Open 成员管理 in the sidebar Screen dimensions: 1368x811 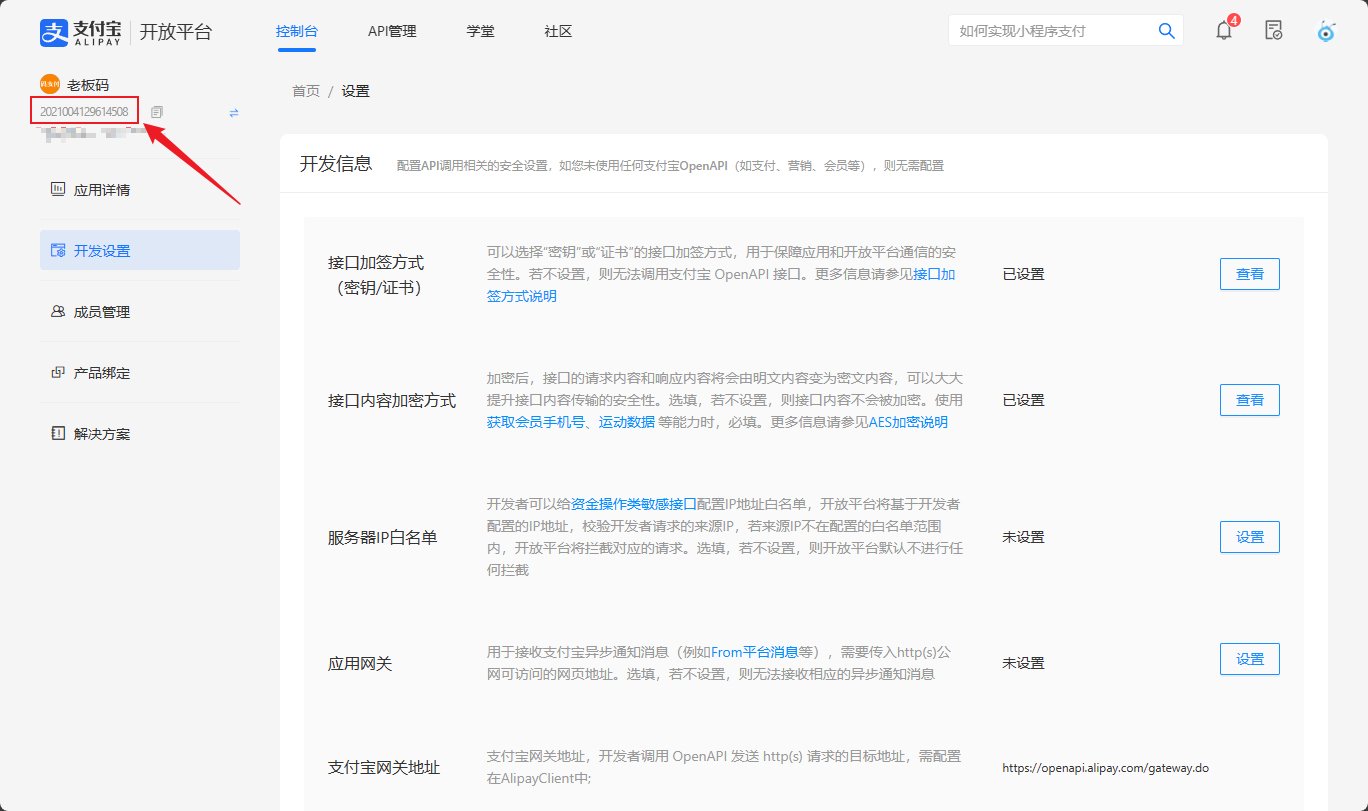(x=101, y=312)
